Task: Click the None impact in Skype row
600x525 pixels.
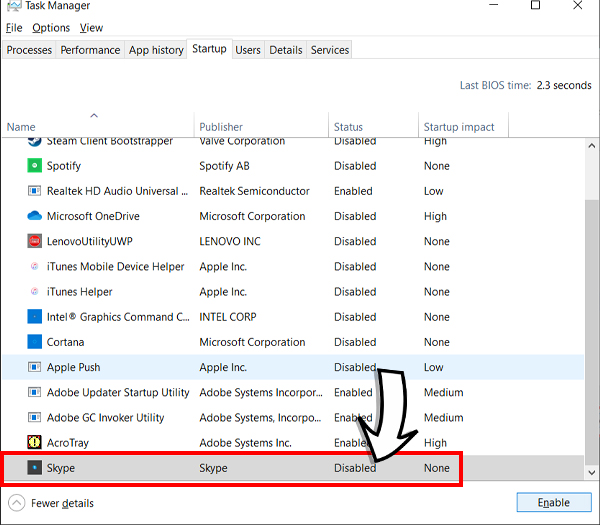Action: pos(437,468)
